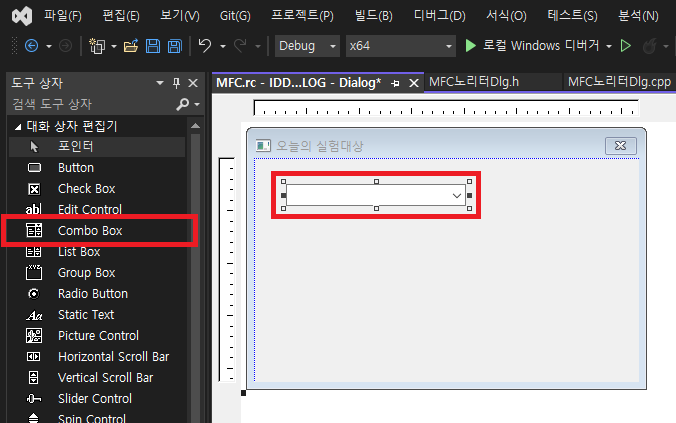The width and height of the screenshot is (676, 423).
Task: Save current file with the disk icon
Action: tap(153, 46)
